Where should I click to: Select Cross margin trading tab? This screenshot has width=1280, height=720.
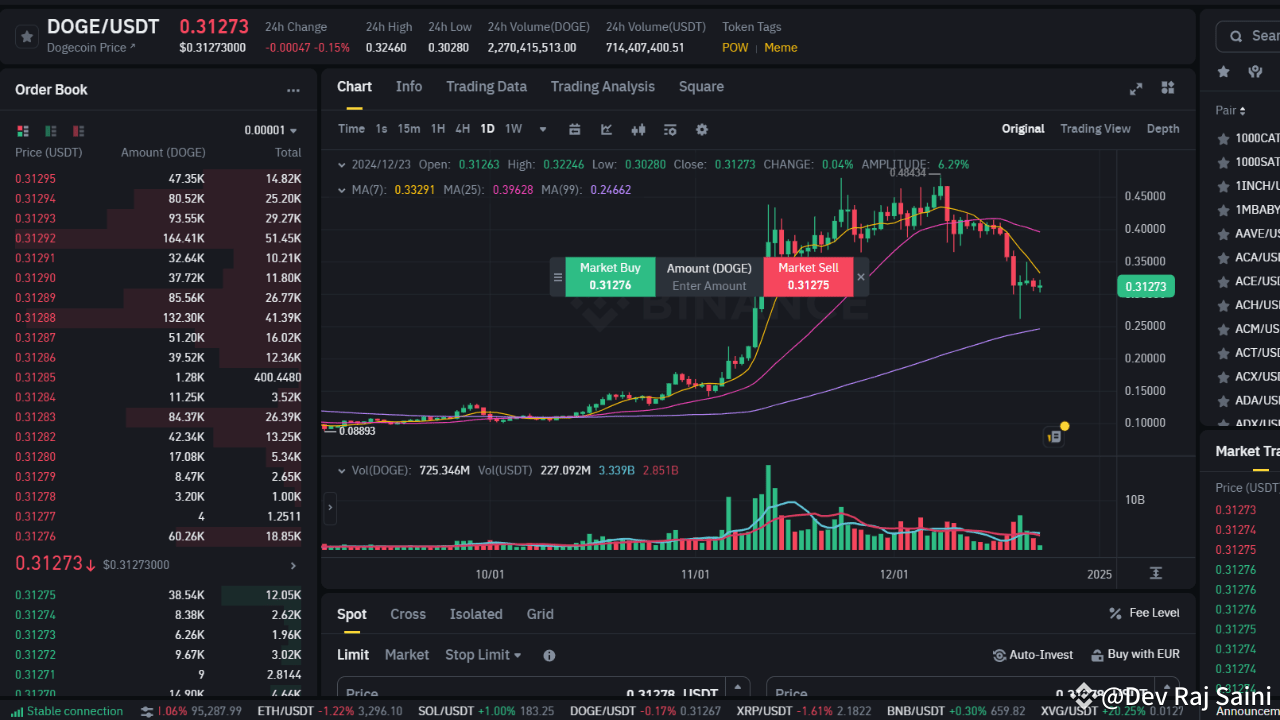(408, 614)
